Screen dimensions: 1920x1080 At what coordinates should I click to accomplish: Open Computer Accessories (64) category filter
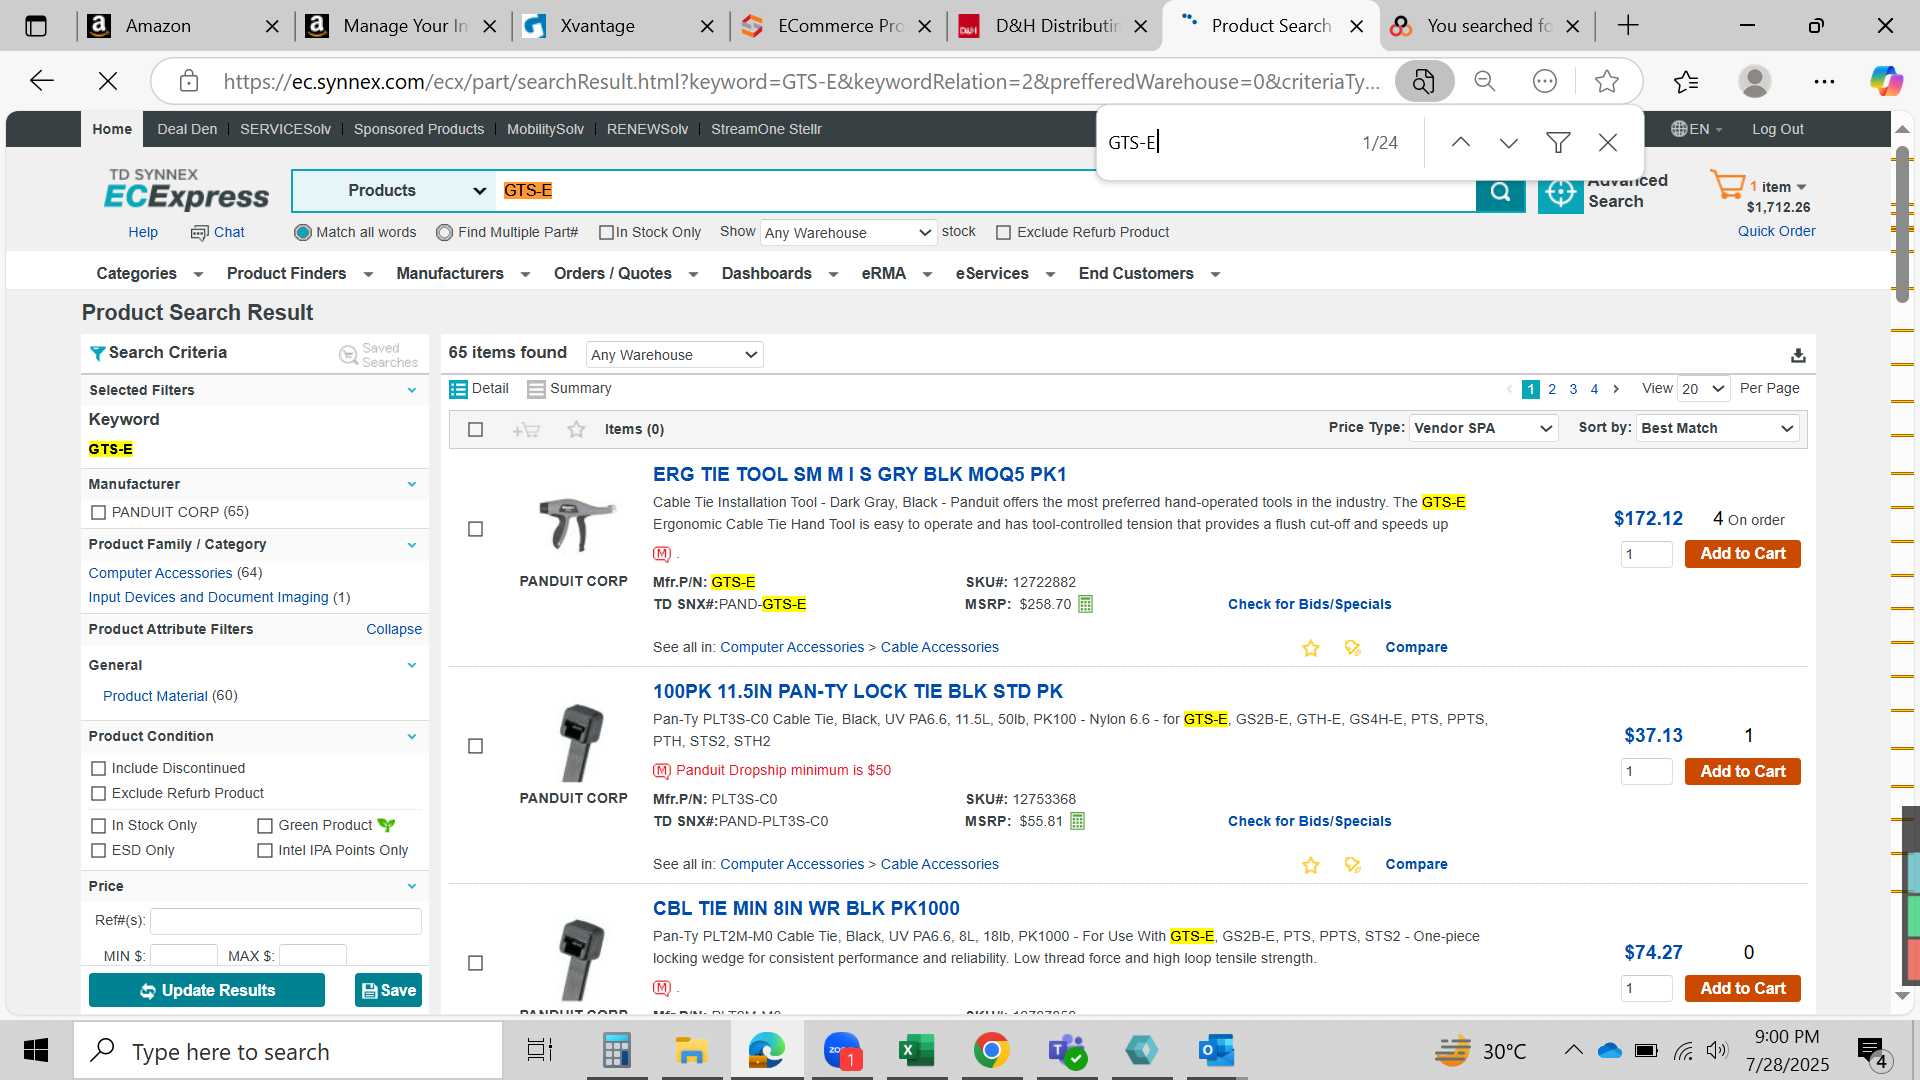160,573
